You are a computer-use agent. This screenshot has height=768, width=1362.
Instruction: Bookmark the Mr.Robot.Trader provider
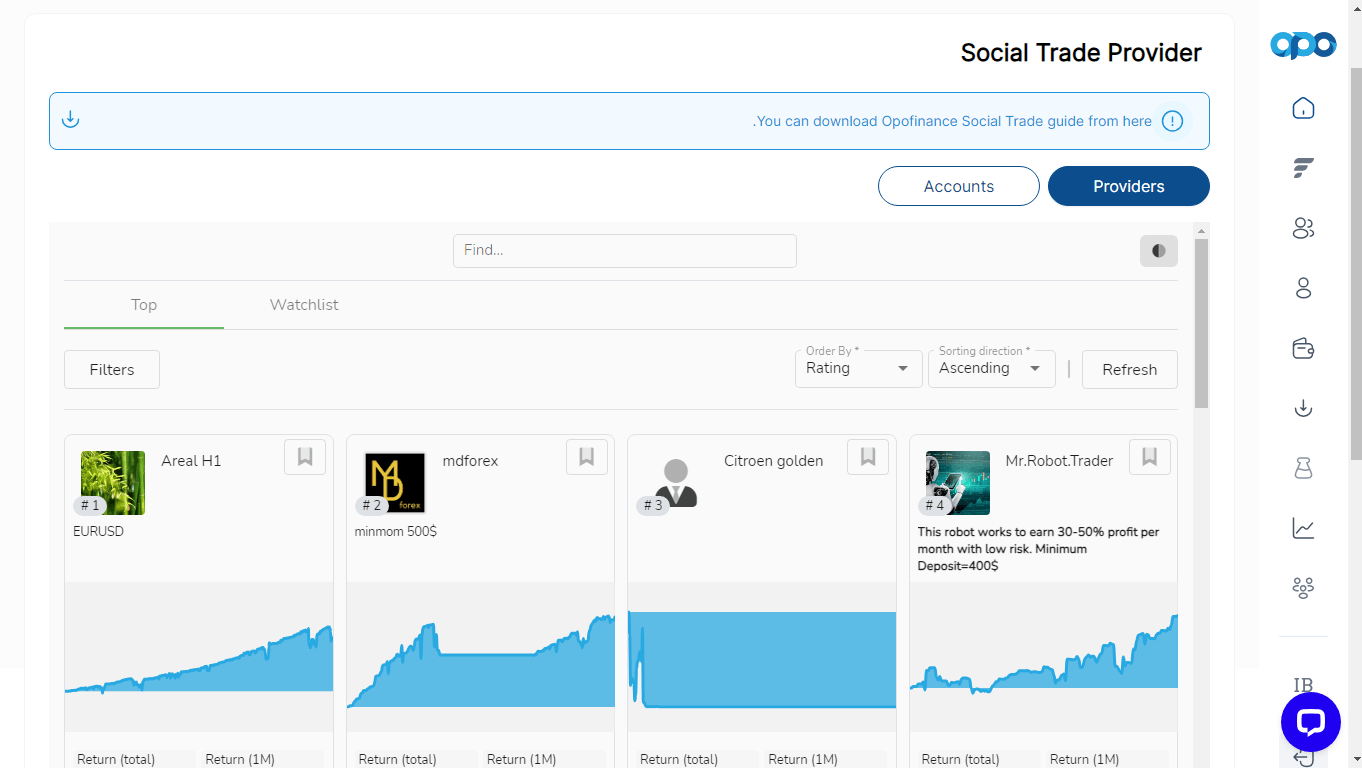point(1150,457)
